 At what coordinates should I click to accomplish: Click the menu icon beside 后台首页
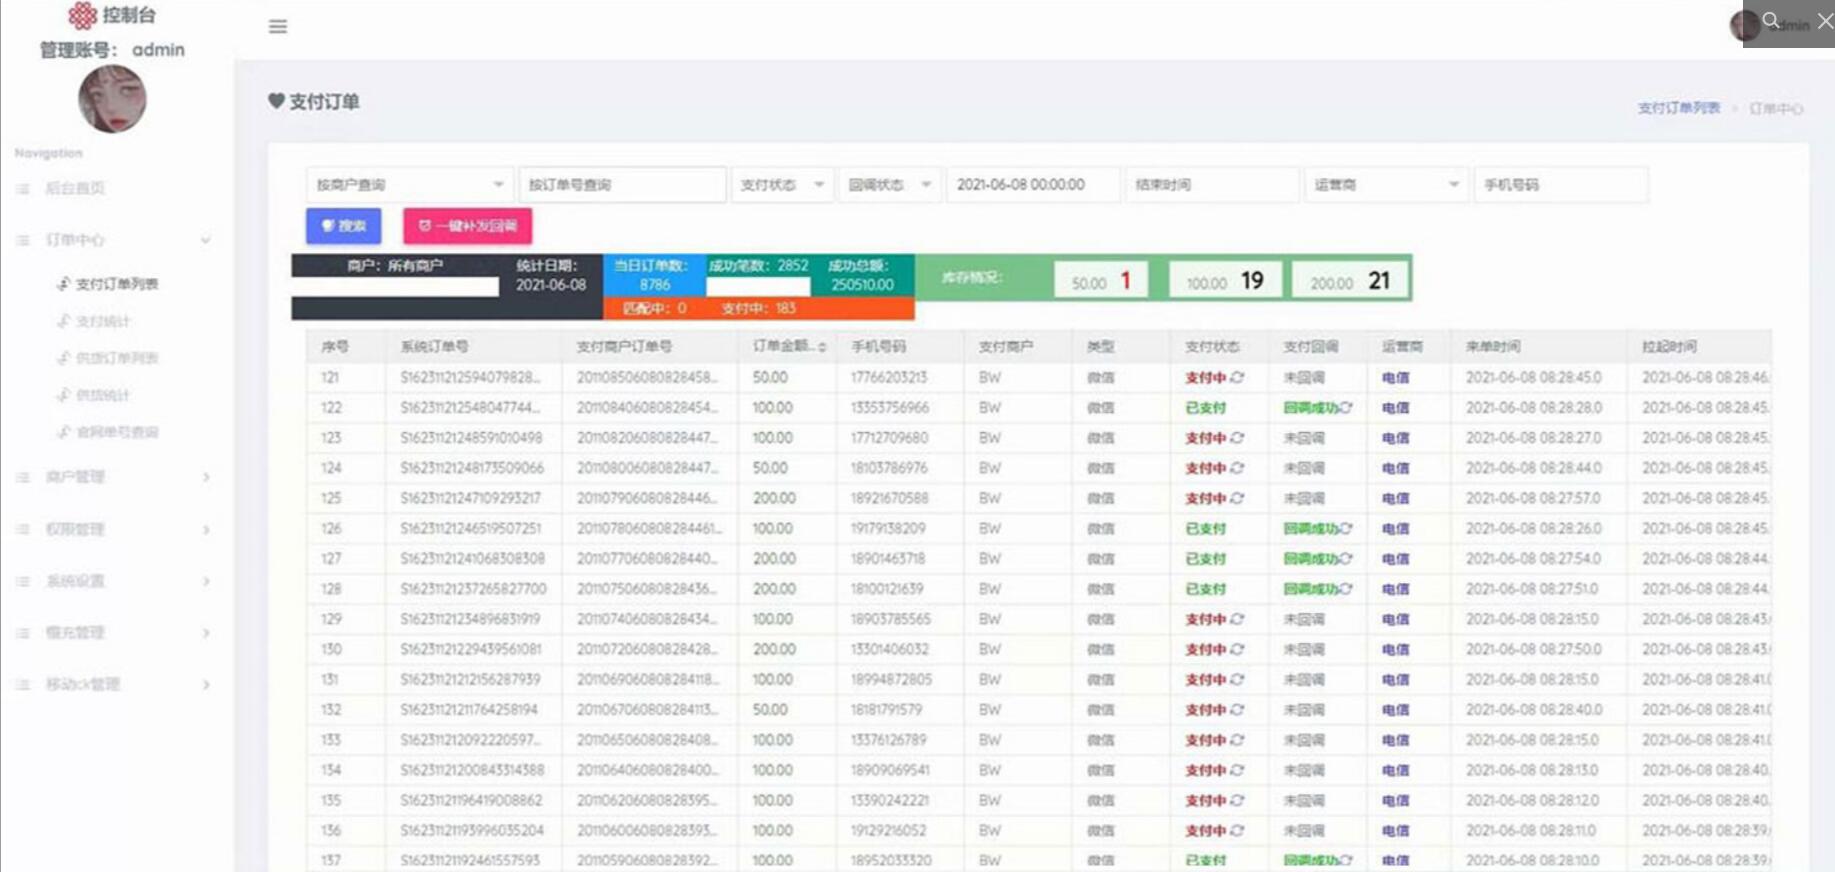pos(23,188)
